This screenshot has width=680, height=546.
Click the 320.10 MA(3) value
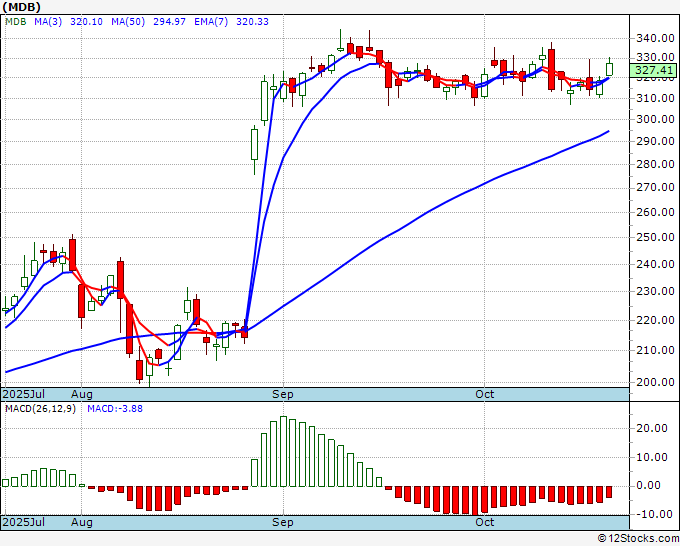click(x=86, y=22)
